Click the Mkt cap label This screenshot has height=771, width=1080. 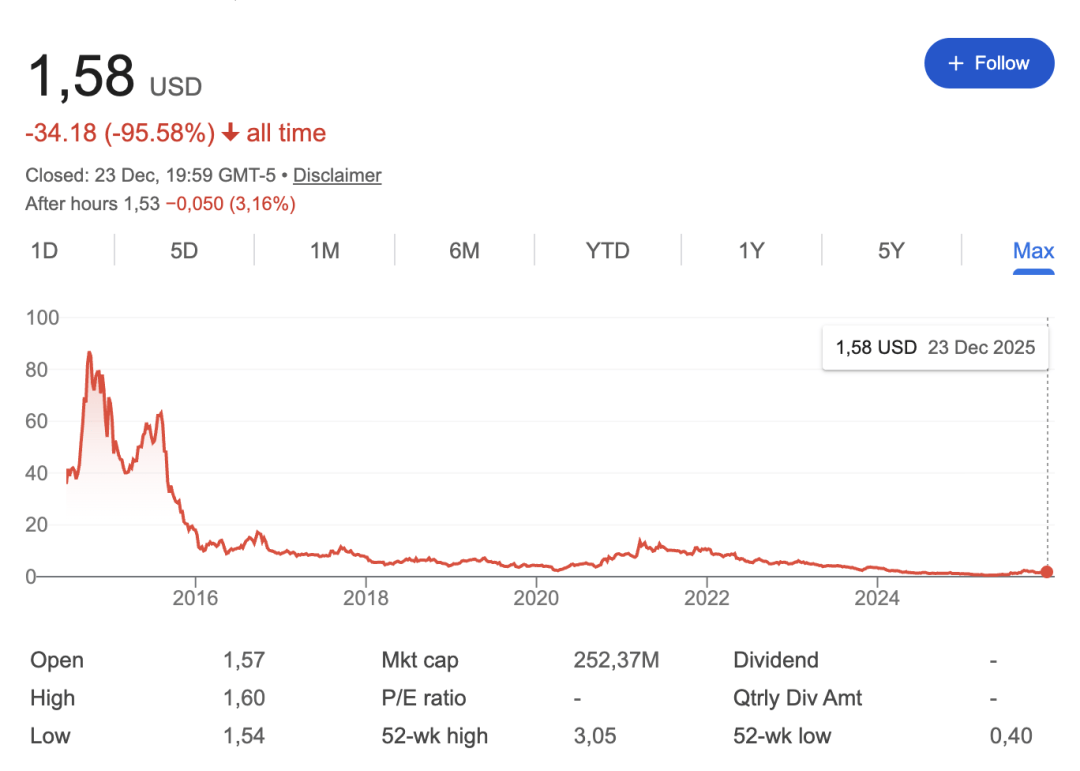point(420,660)
